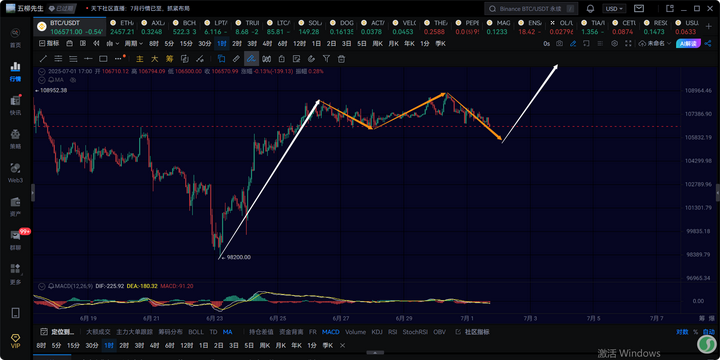This screenshot has height=360, width=720.
Task: Click the share icon beside AI解读
Action: click(x=707, y=43)
